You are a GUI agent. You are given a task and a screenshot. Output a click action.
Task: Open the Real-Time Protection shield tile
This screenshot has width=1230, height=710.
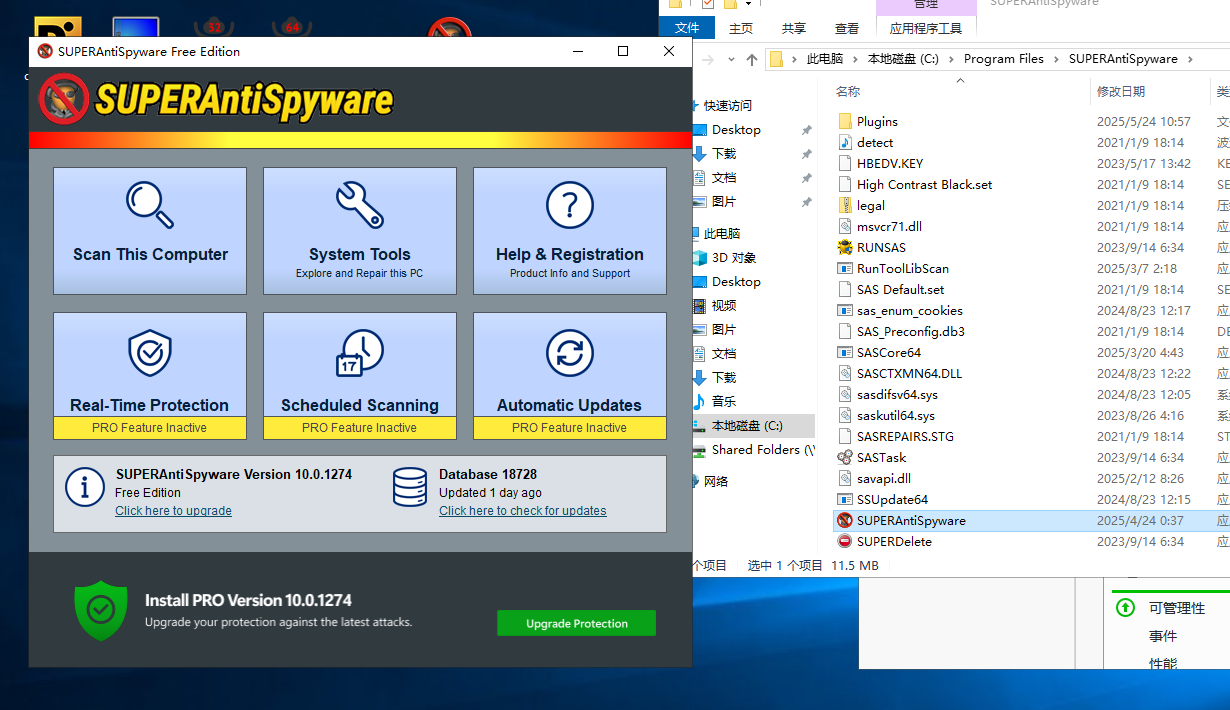click(150, 376)
